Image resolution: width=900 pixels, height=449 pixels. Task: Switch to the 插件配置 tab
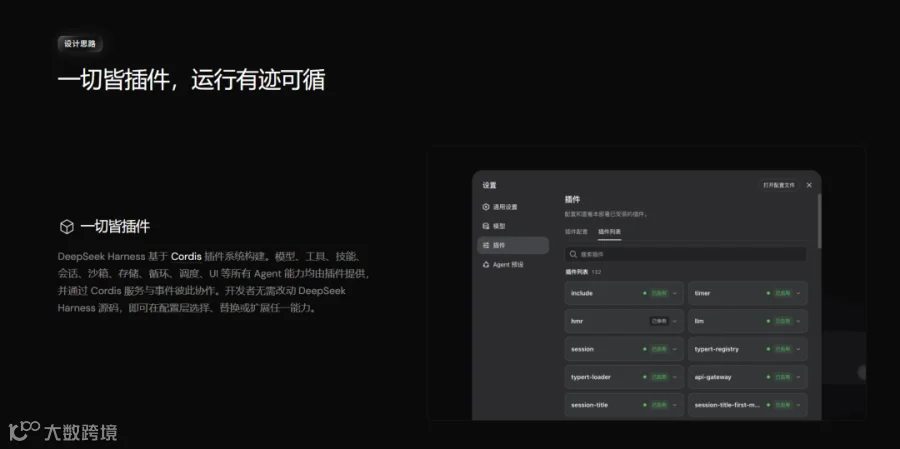(x=576, y=231)
